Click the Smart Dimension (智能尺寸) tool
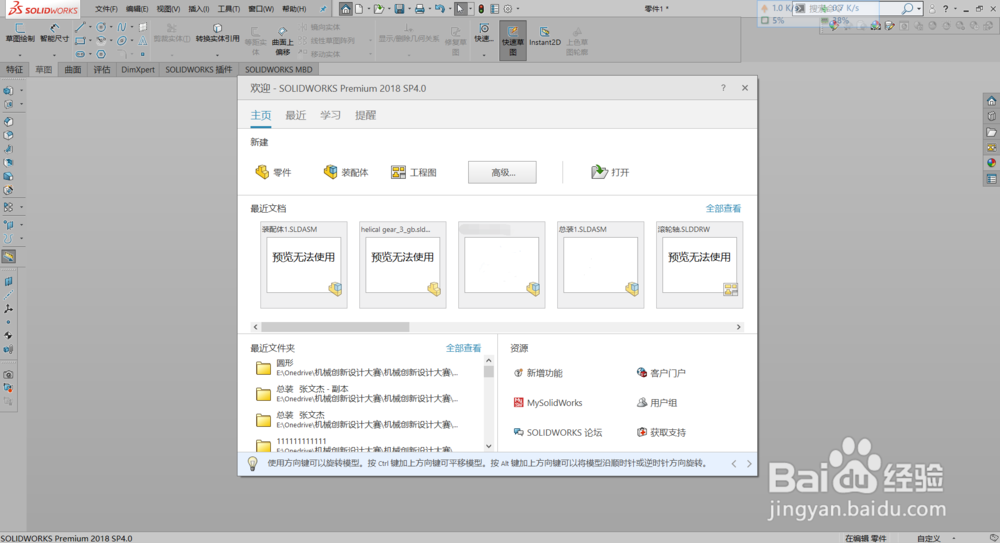The width and height of the screenshot is (1000, 543). [x=55, y=33]
